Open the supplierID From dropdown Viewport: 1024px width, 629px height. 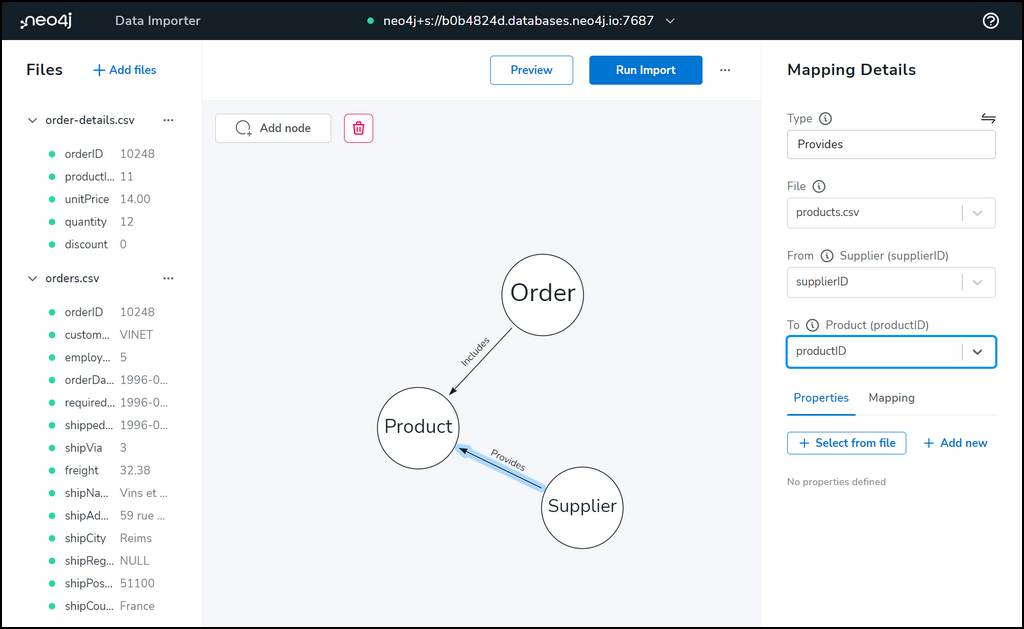click(978, 282)
